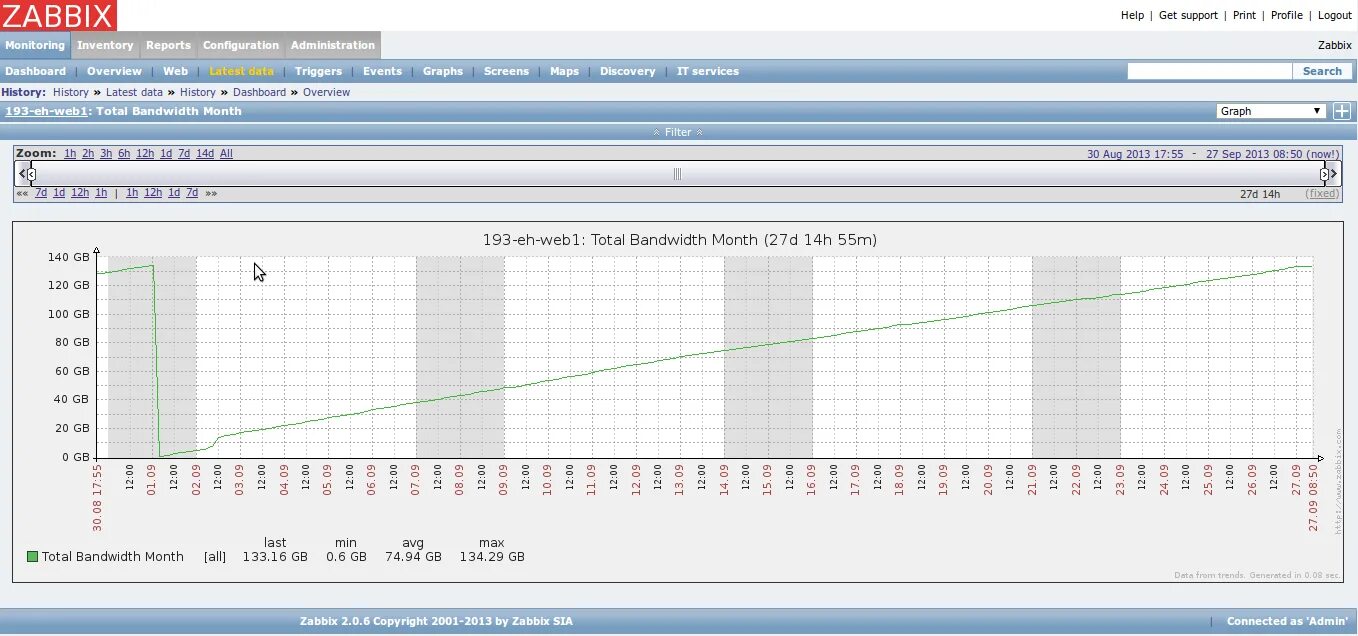
Task: Open the Profile link
Action: point(1287,15)
